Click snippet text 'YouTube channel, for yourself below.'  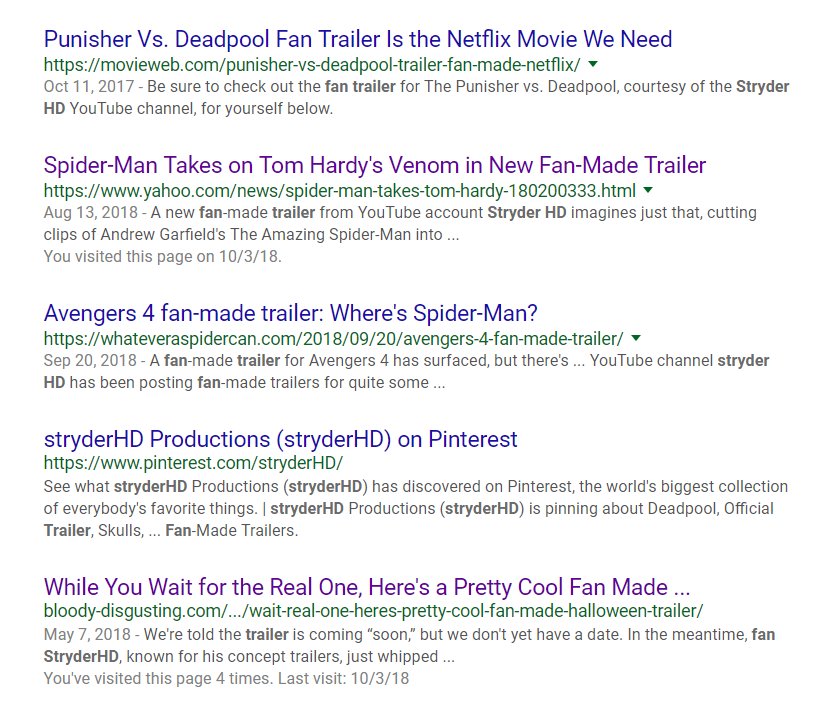tap(201, 109)
